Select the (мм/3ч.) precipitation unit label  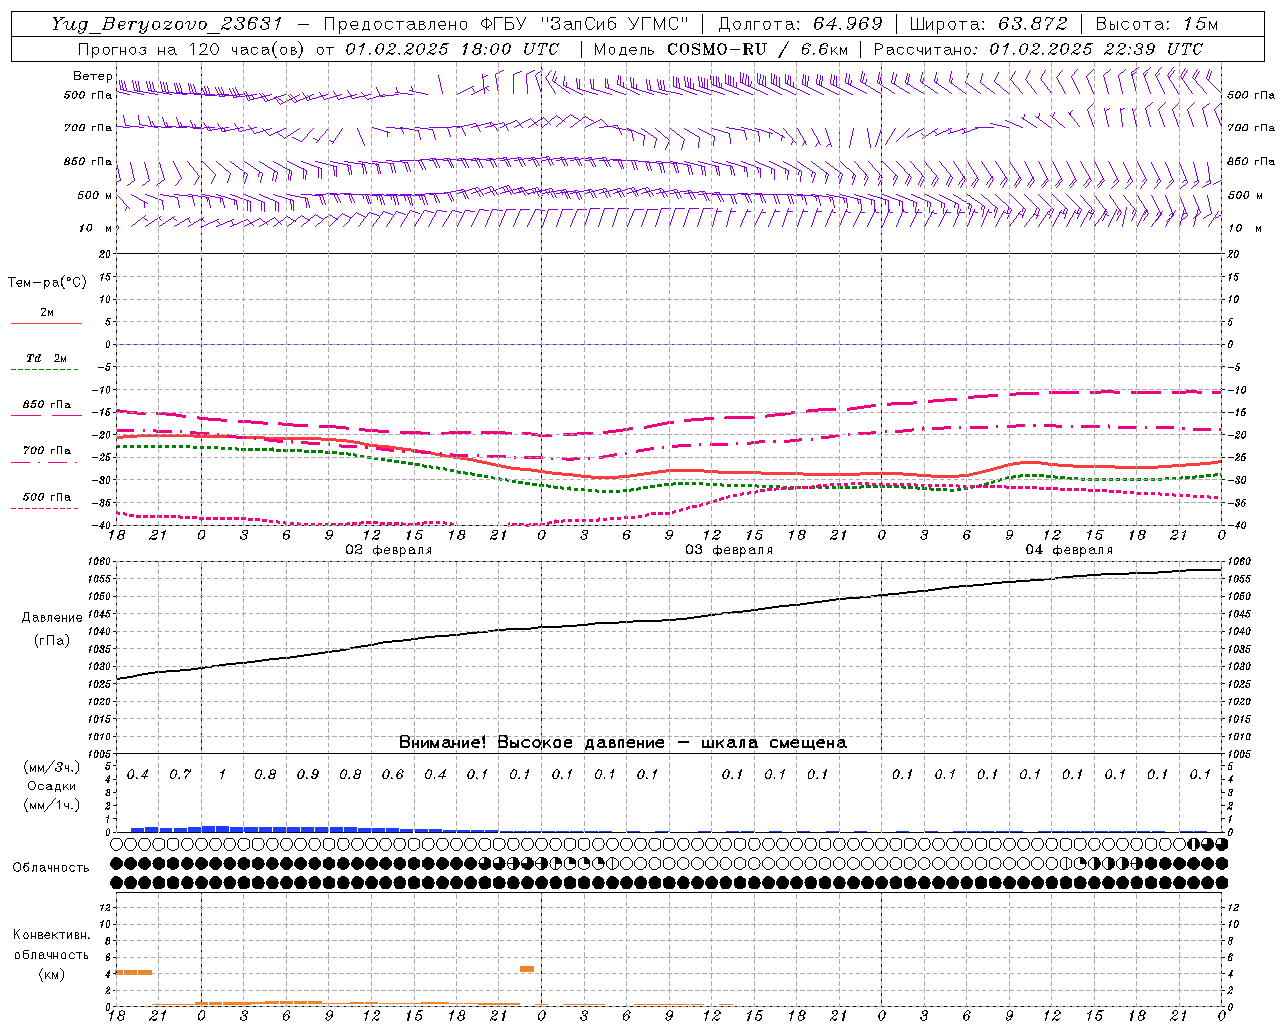pyautogui.click(x=52, y=767)
